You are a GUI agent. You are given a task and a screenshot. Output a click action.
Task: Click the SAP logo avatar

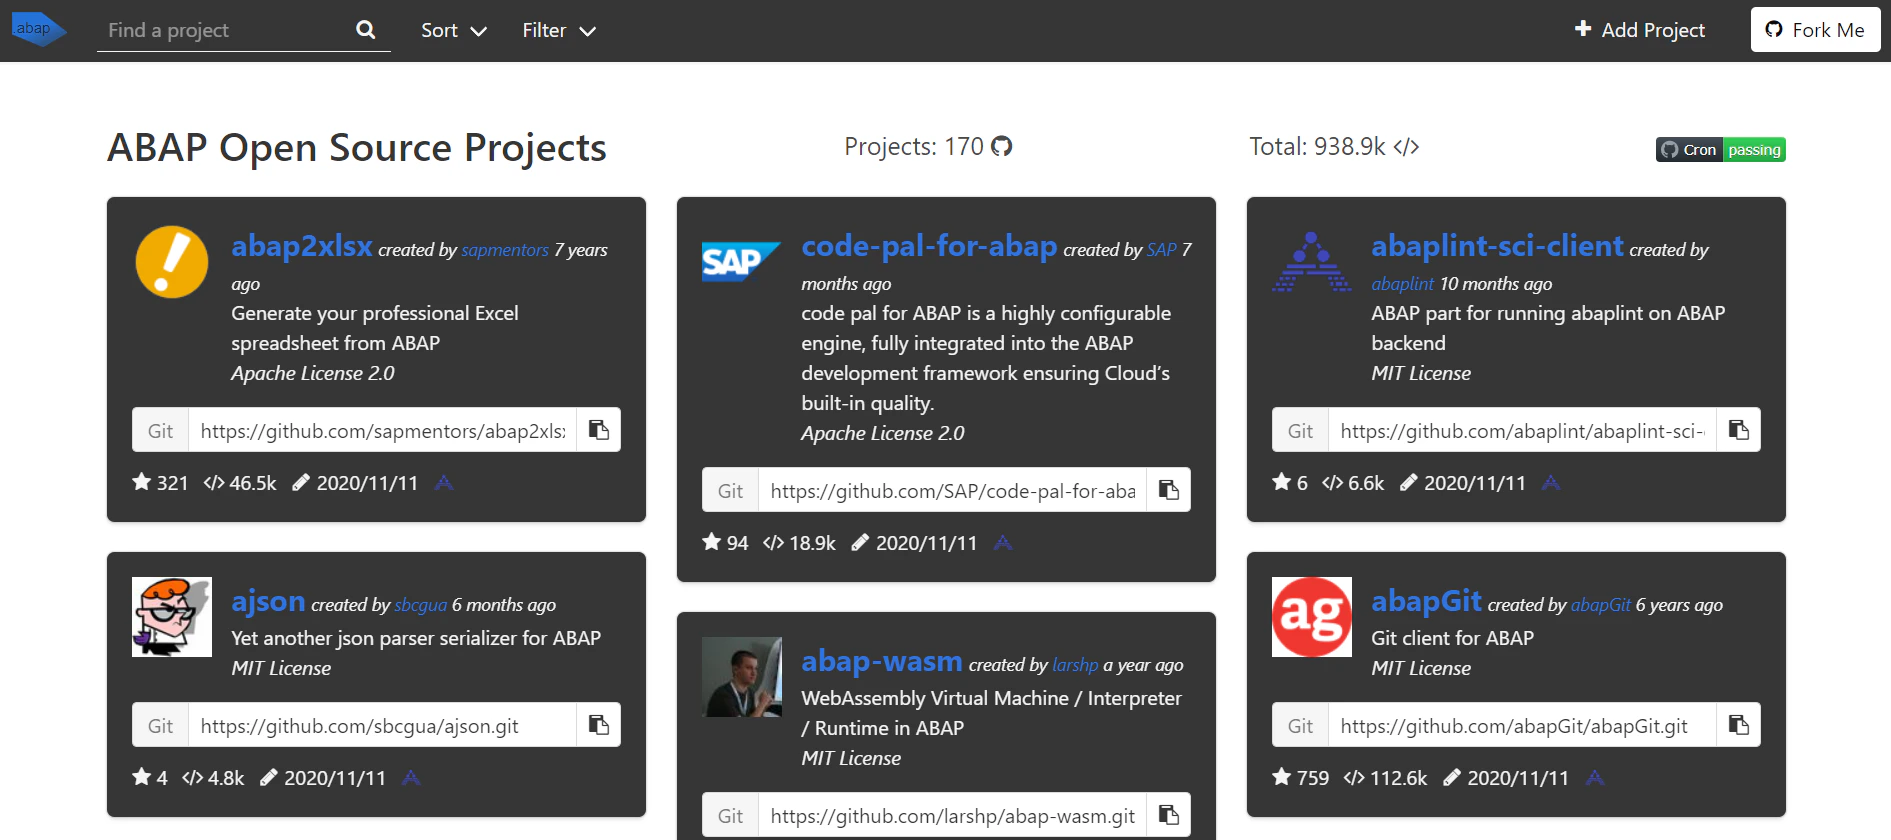tap(742, 262)
